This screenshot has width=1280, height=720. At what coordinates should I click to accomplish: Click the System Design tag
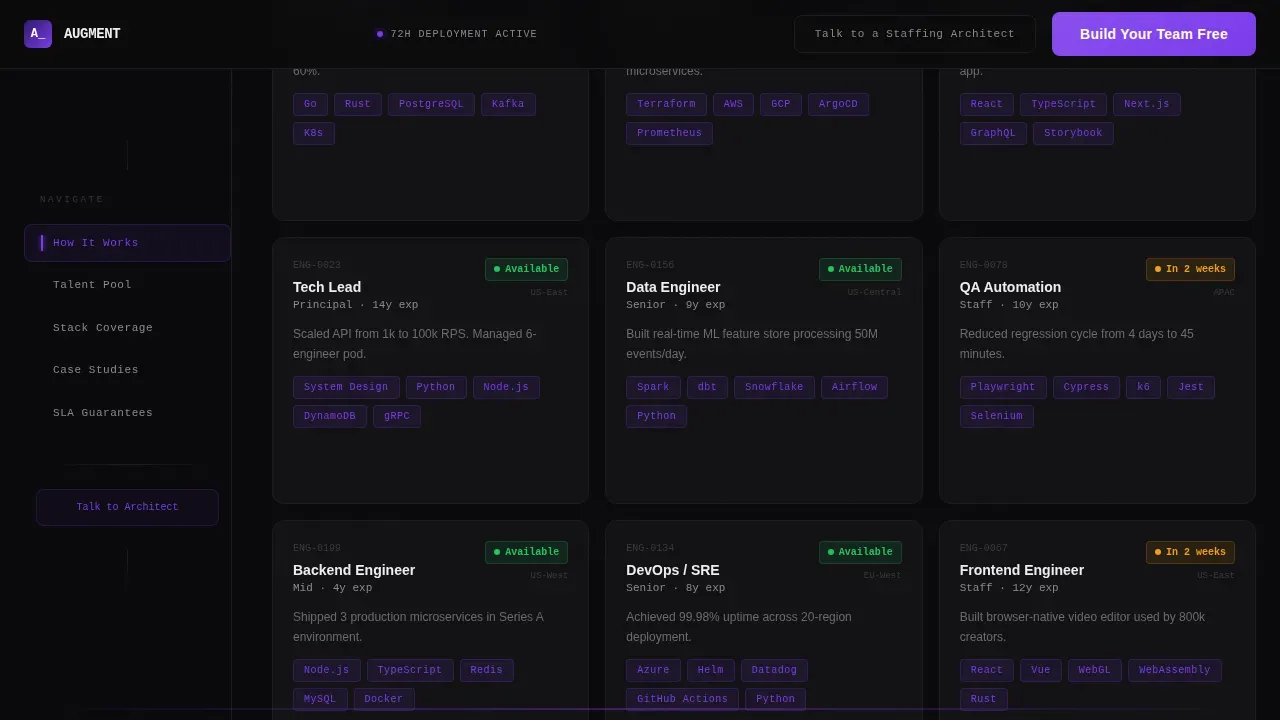pyautogui.click(x=346, y=388)
